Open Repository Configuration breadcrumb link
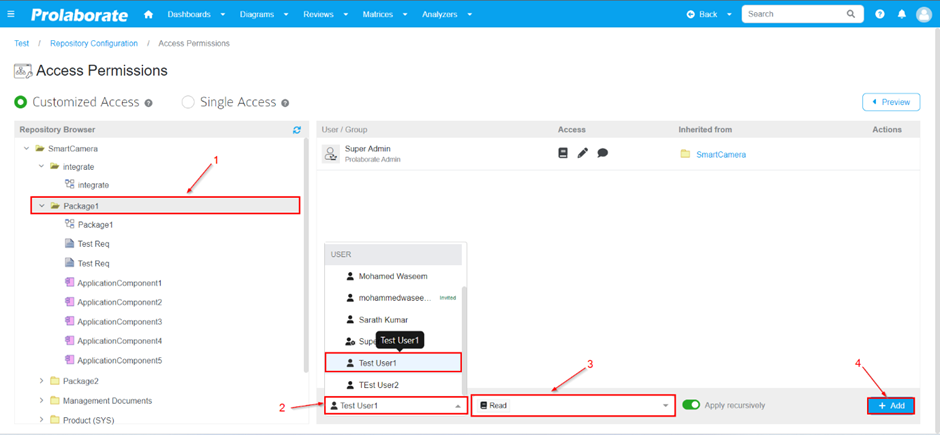The height and width of the screenshot is (435, 940). pyautogui.click(x=94, y=43)
